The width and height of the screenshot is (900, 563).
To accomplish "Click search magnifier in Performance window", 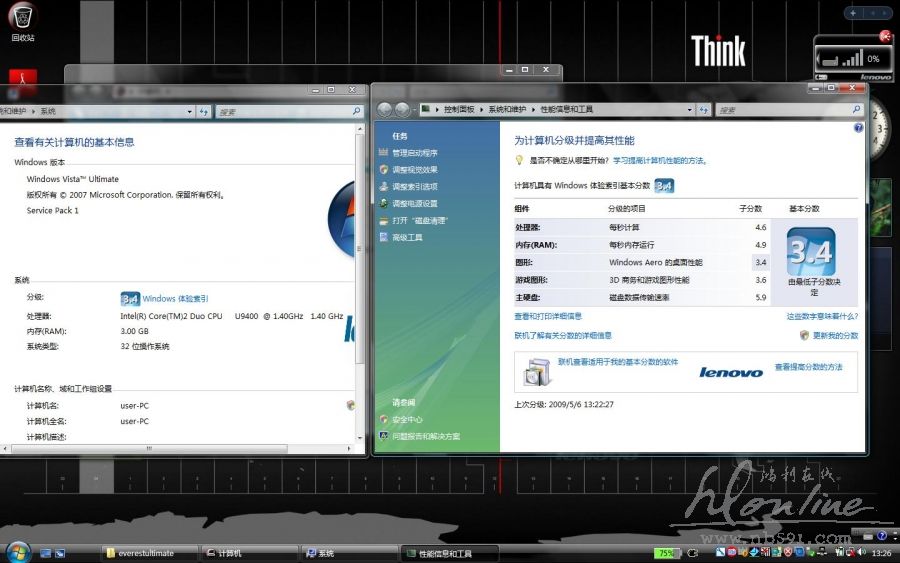I will [x=856, y=109].
